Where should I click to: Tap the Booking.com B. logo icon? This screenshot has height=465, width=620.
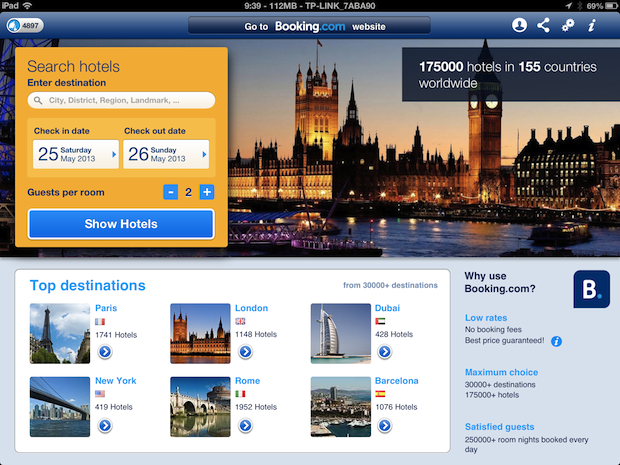[592, 289]
